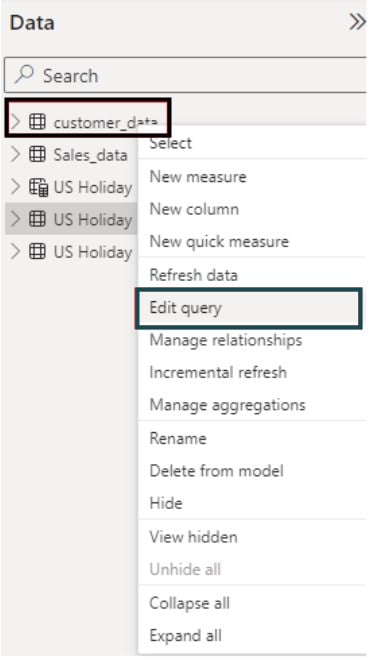Click the calculated table icon for US Holiday
This screenshot has width=369, height=661.
point(38,187)
